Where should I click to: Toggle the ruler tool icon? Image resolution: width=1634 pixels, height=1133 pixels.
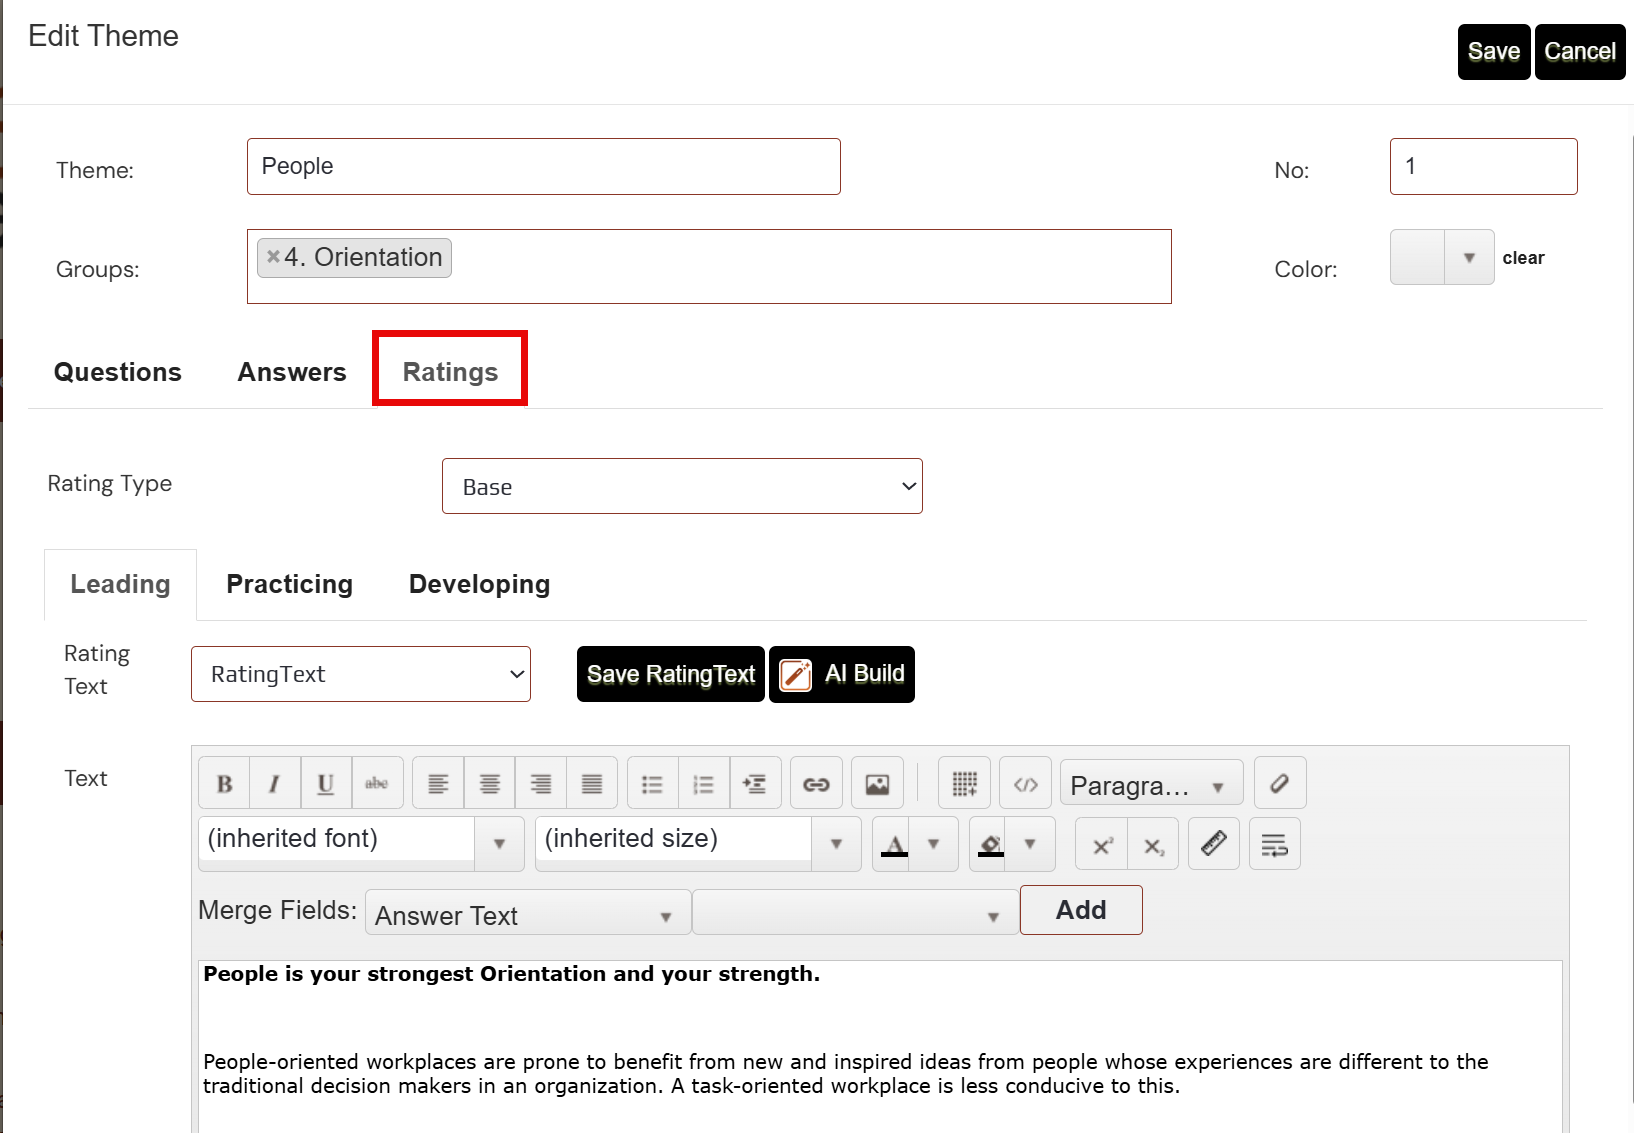point(1214,844)
